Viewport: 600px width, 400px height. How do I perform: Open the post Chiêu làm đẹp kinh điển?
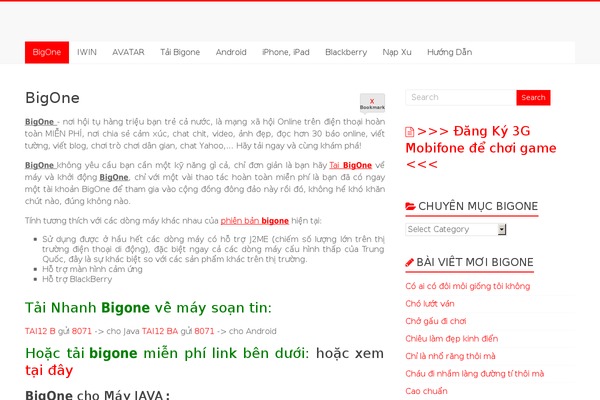(452, 339)
